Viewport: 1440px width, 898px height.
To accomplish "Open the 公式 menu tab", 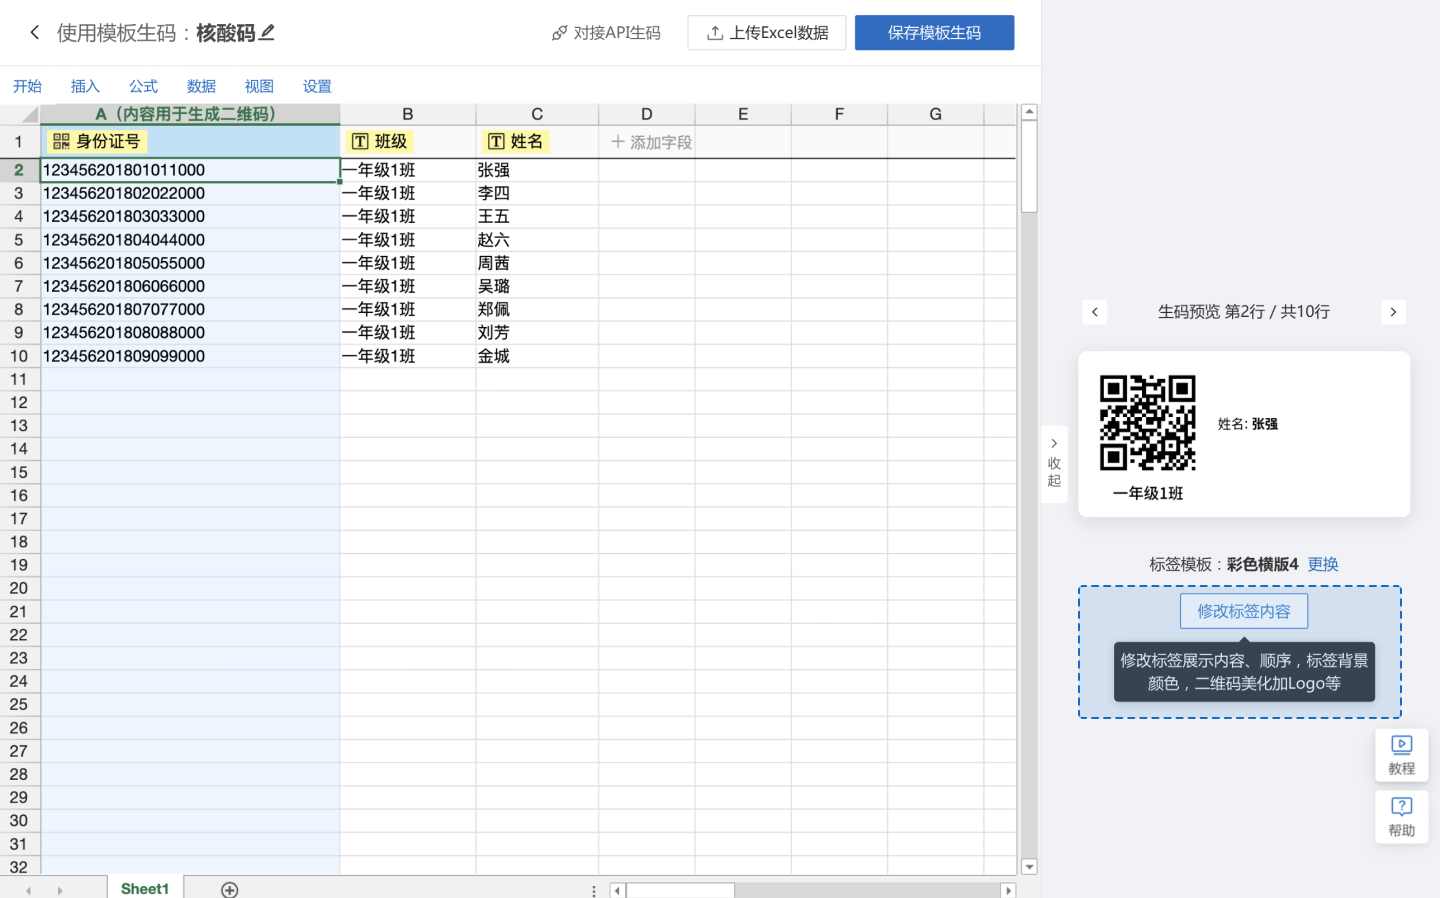I will tap(143, 86).
